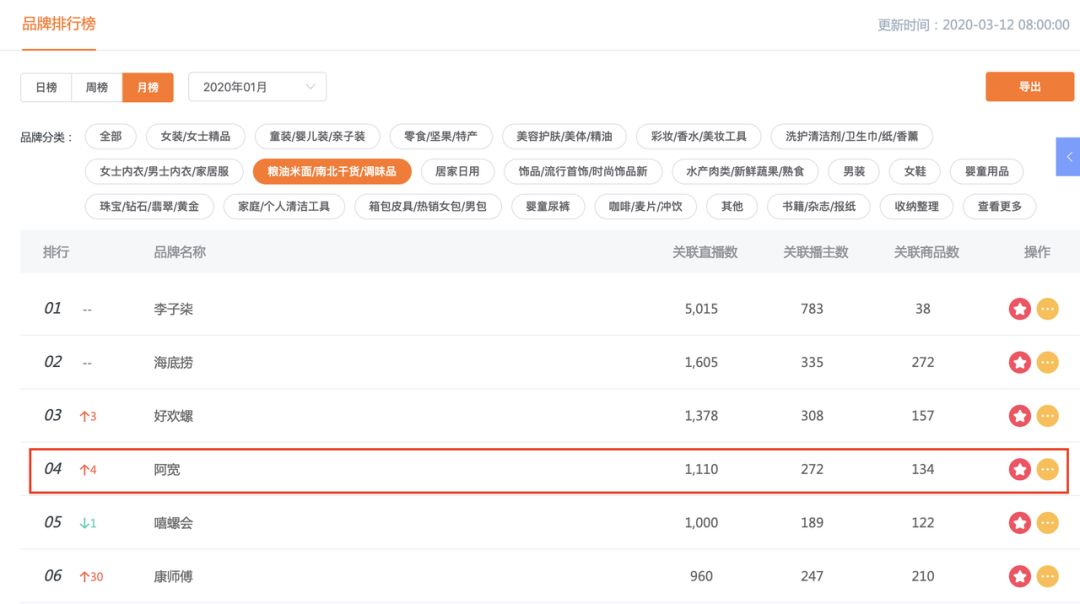Expand the blue side panel arrow
Viewport: 1080px width, 604px height.
point(1068,157)
